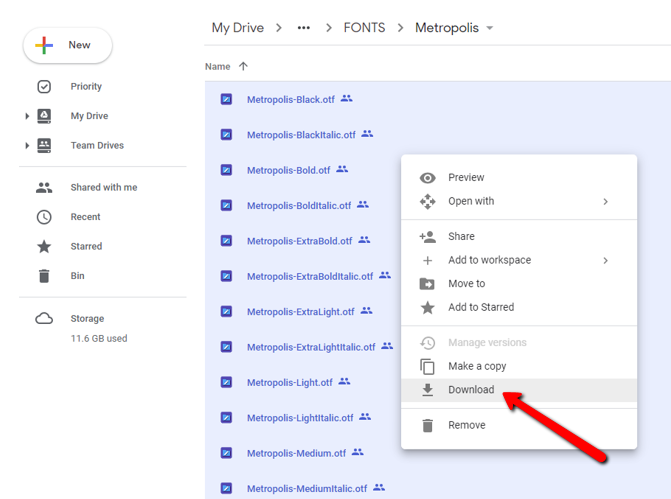Open Starred label in sidebar
Image resolution: width=671 pixels, height=499 pixels.
86,247
